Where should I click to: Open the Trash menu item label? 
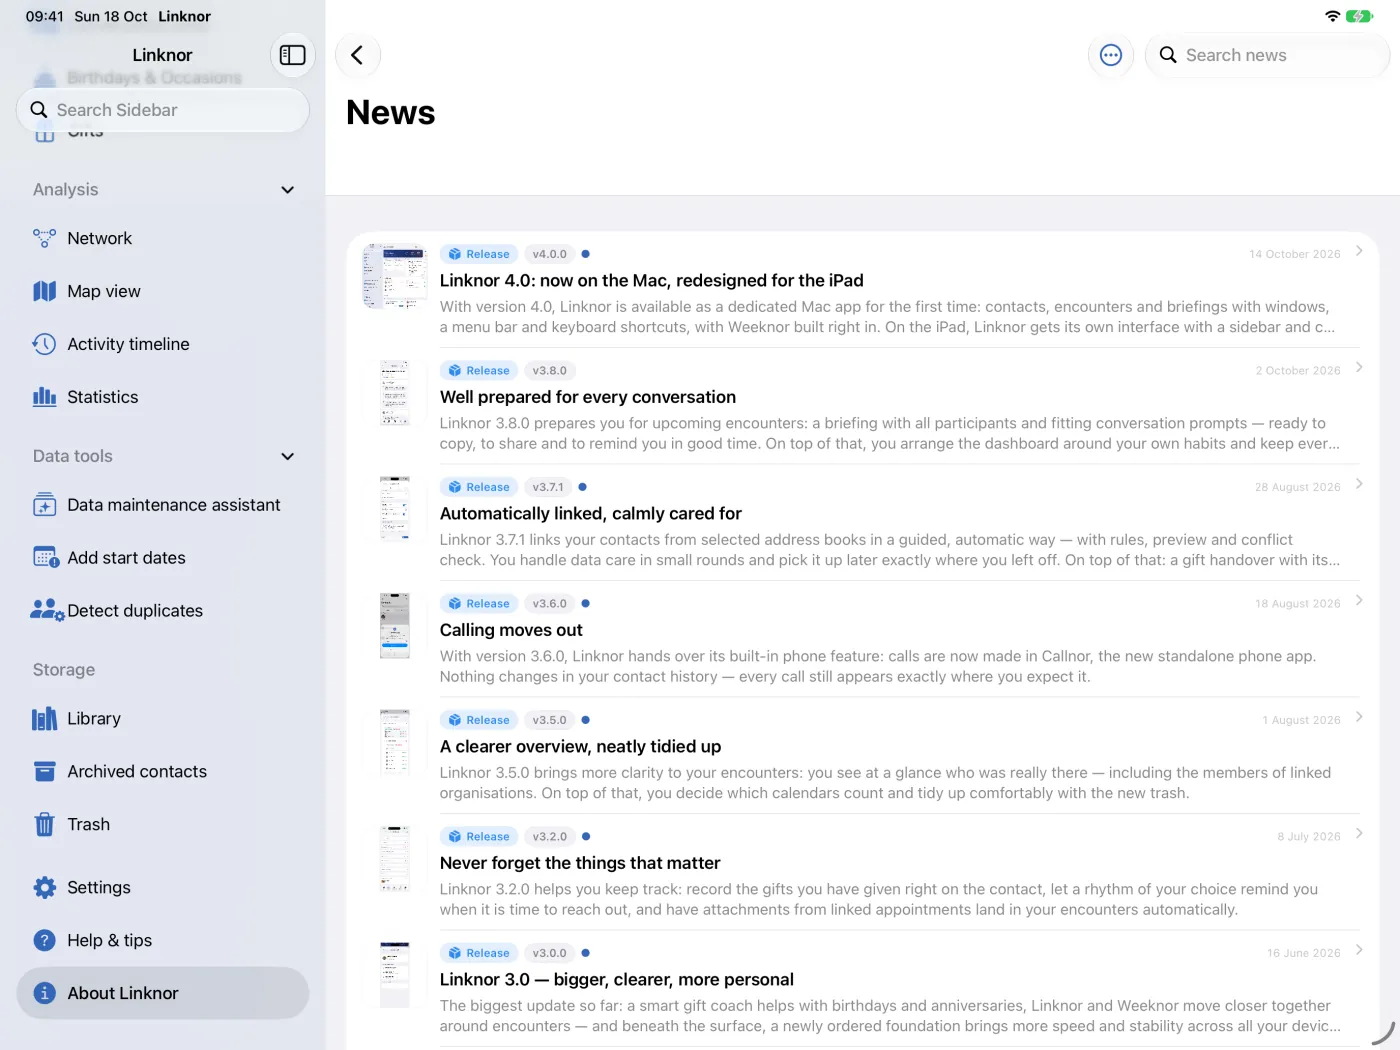point(89,825)
